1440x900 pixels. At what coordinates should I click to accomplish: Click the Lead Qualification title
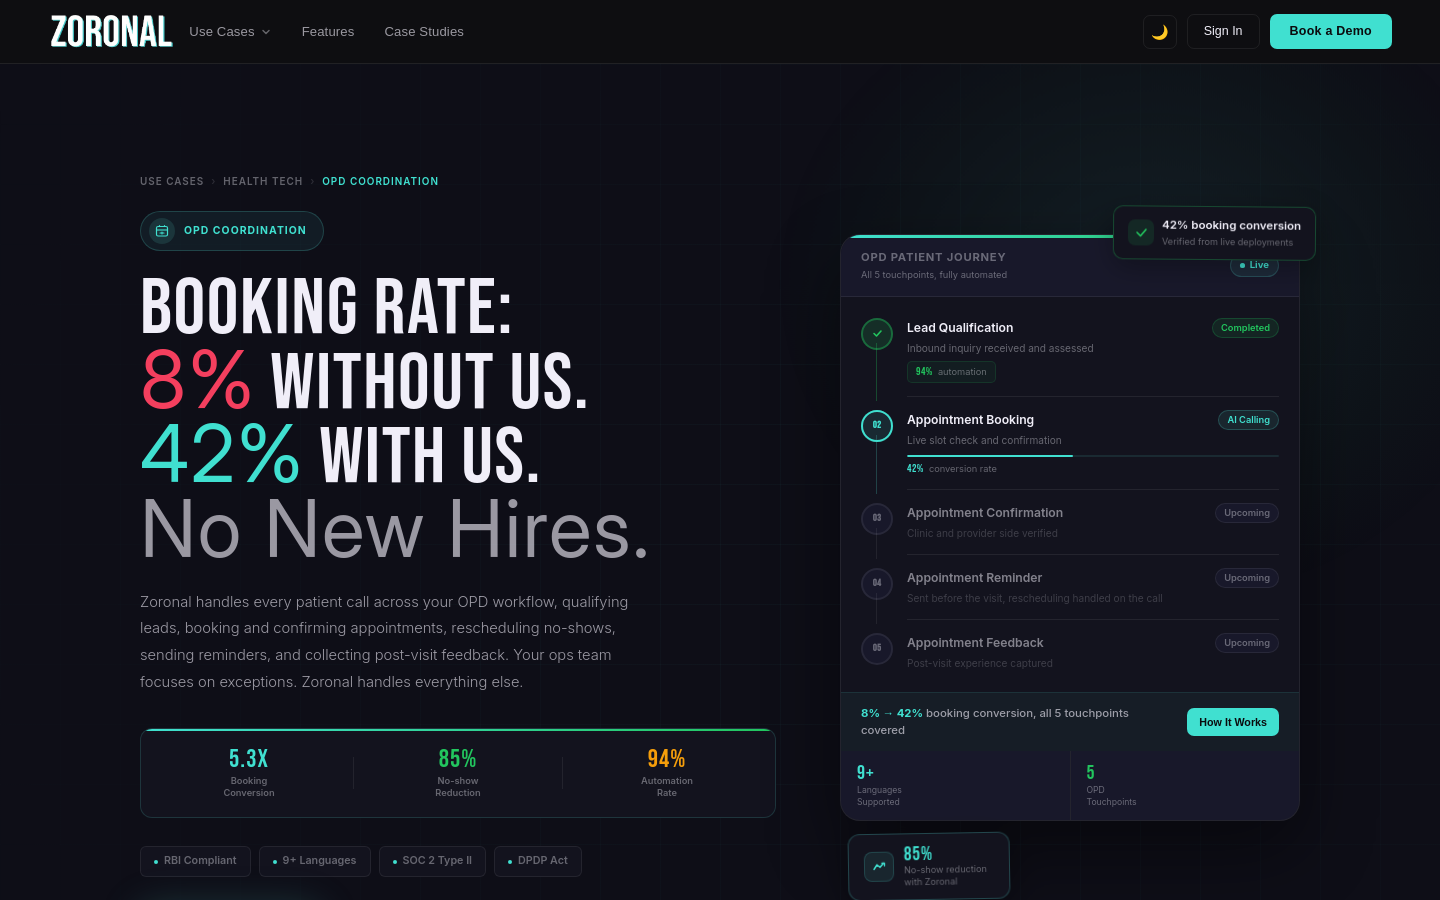960,328
